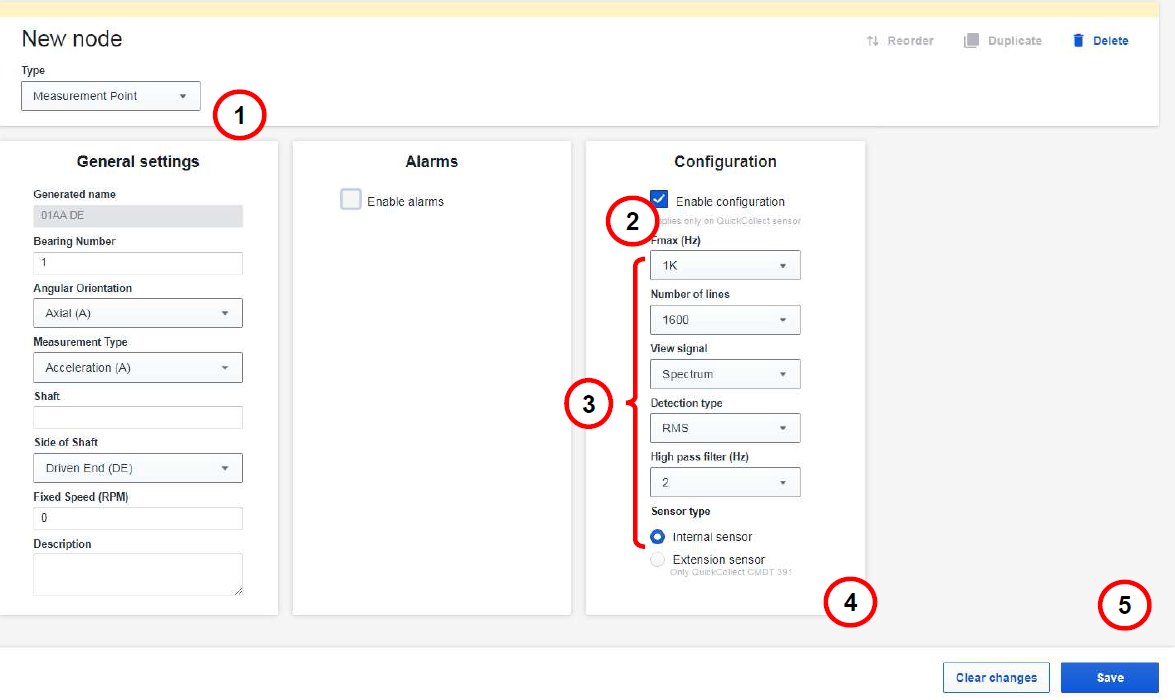The image size is (1175, 700).
Task: Save the new node
Action: 1110,678
